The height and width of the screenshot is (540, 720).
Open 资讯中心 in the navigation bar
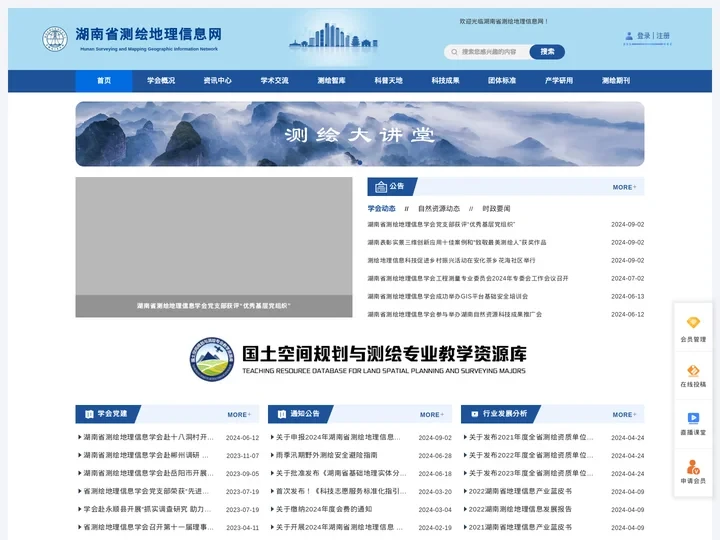point(218,81)
